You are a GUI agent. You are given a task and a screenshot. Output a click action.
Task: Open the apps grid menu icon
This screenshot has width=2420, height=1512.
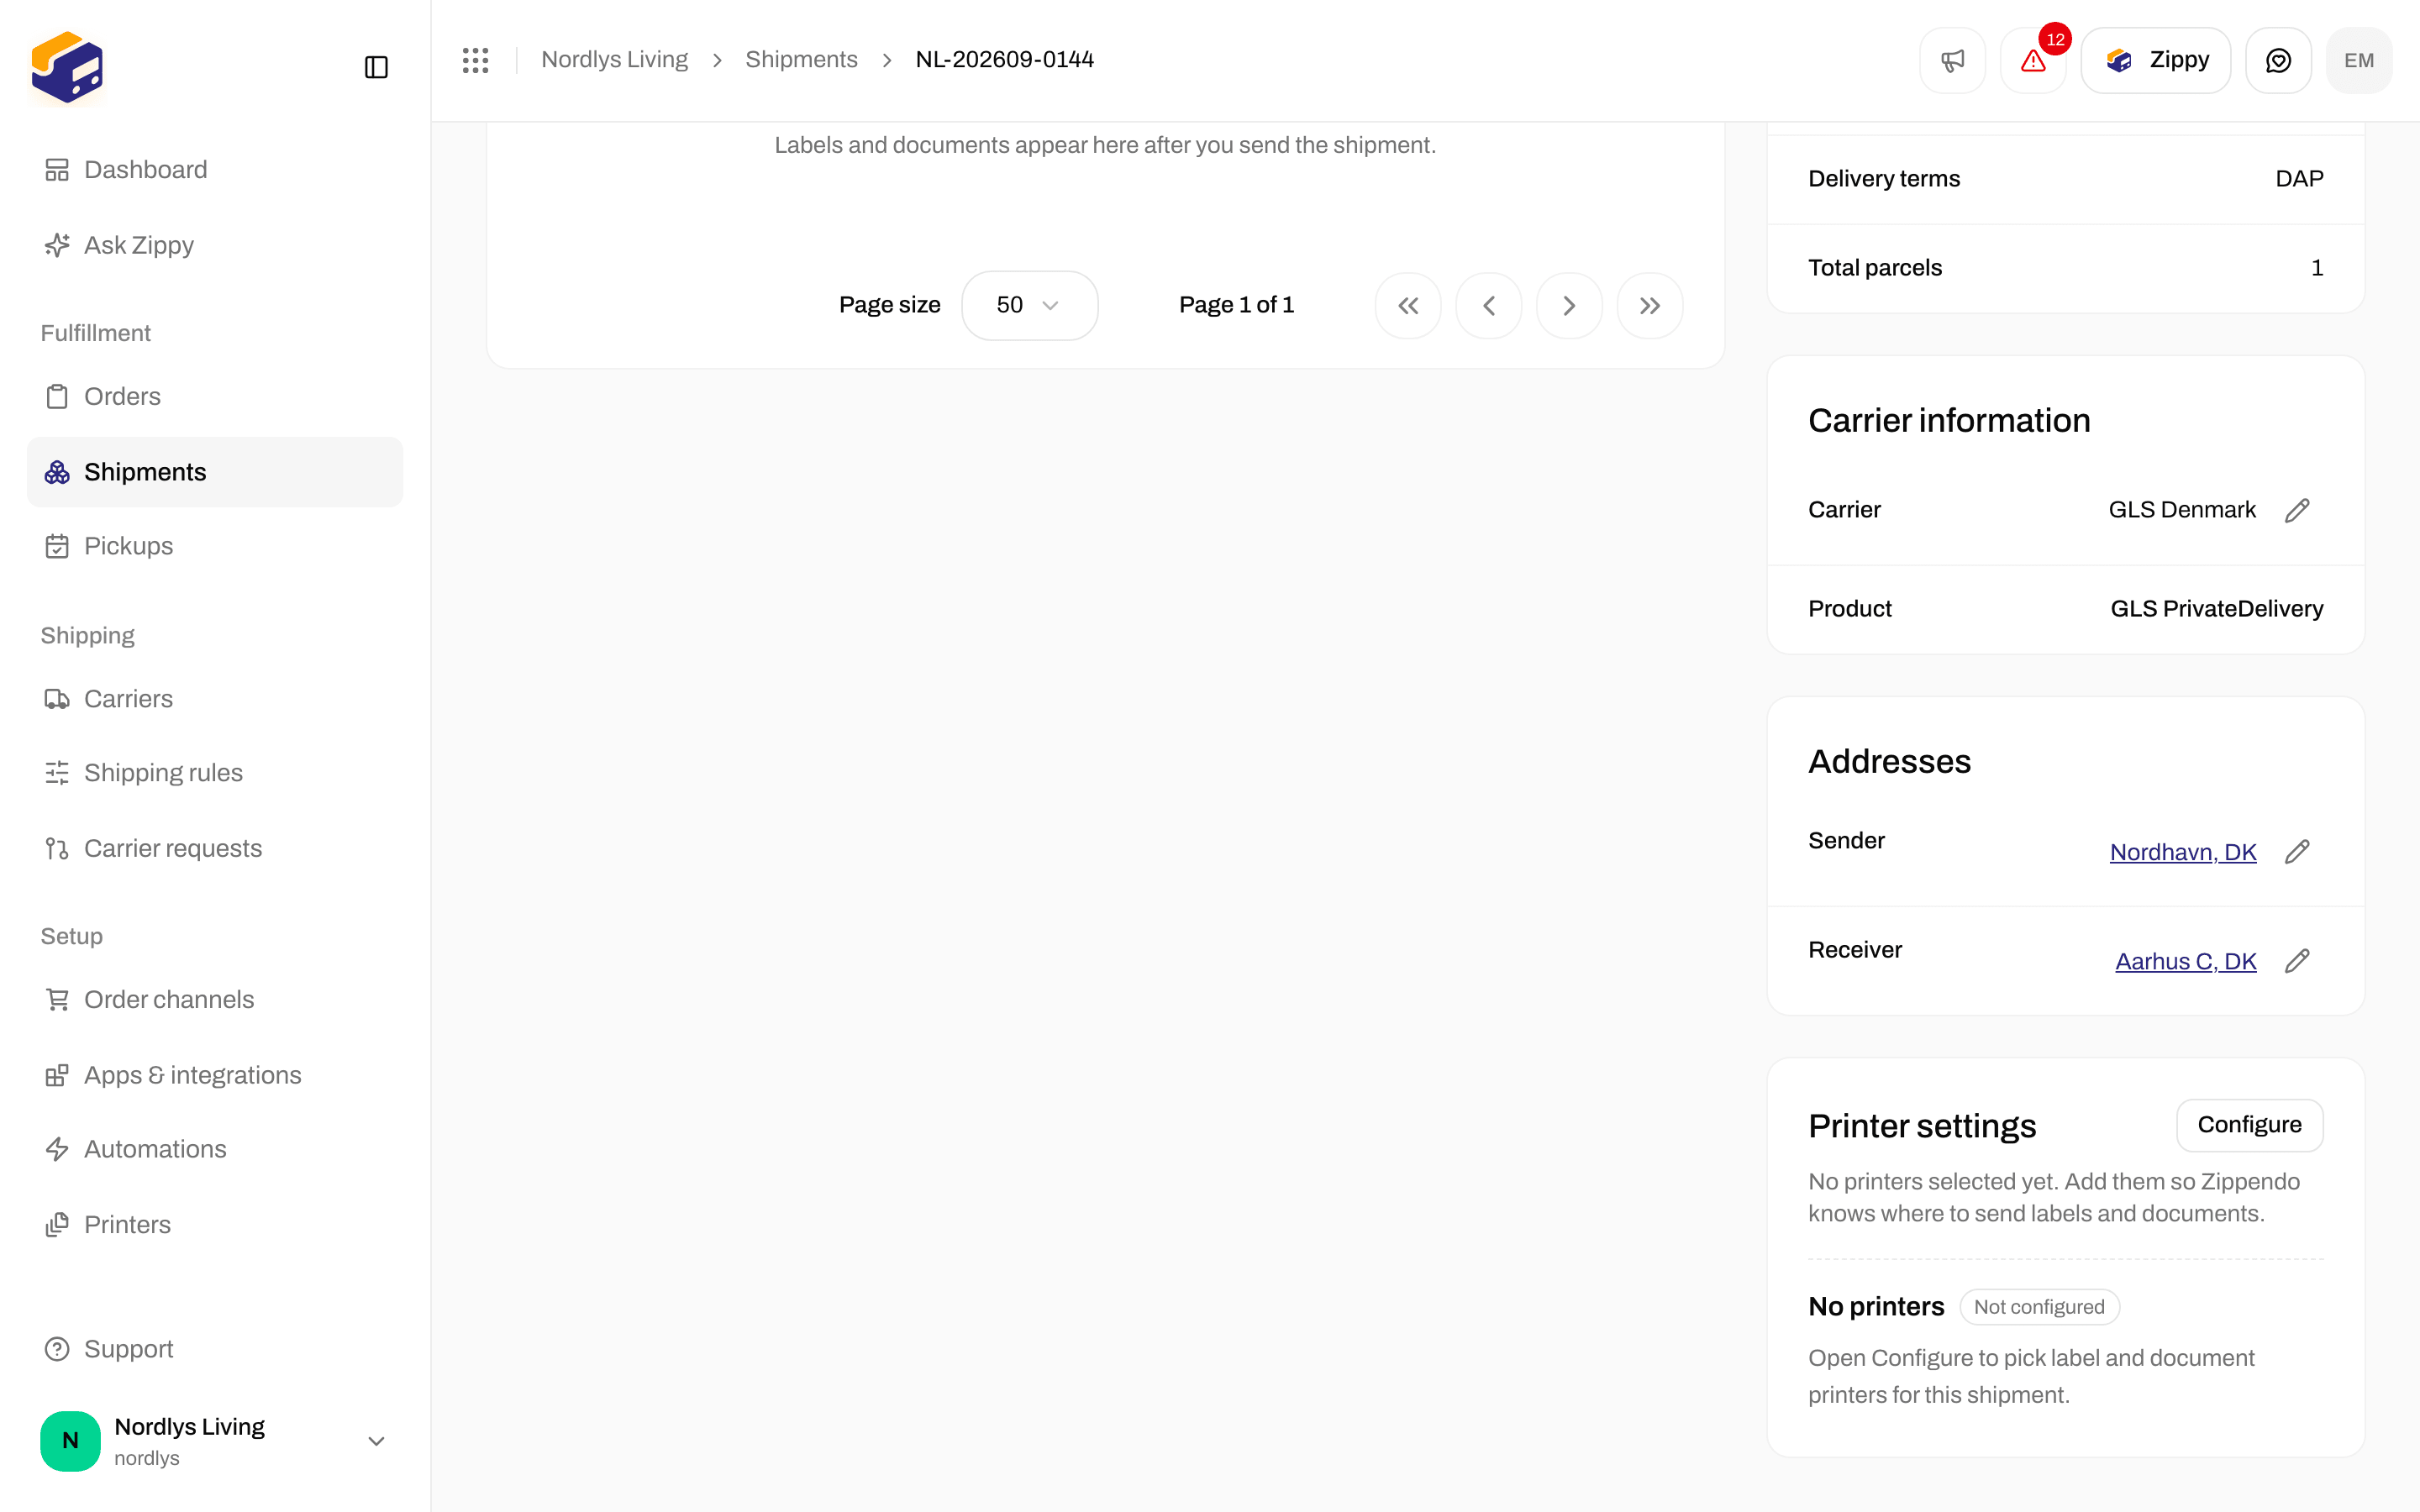tap(475, 60)
